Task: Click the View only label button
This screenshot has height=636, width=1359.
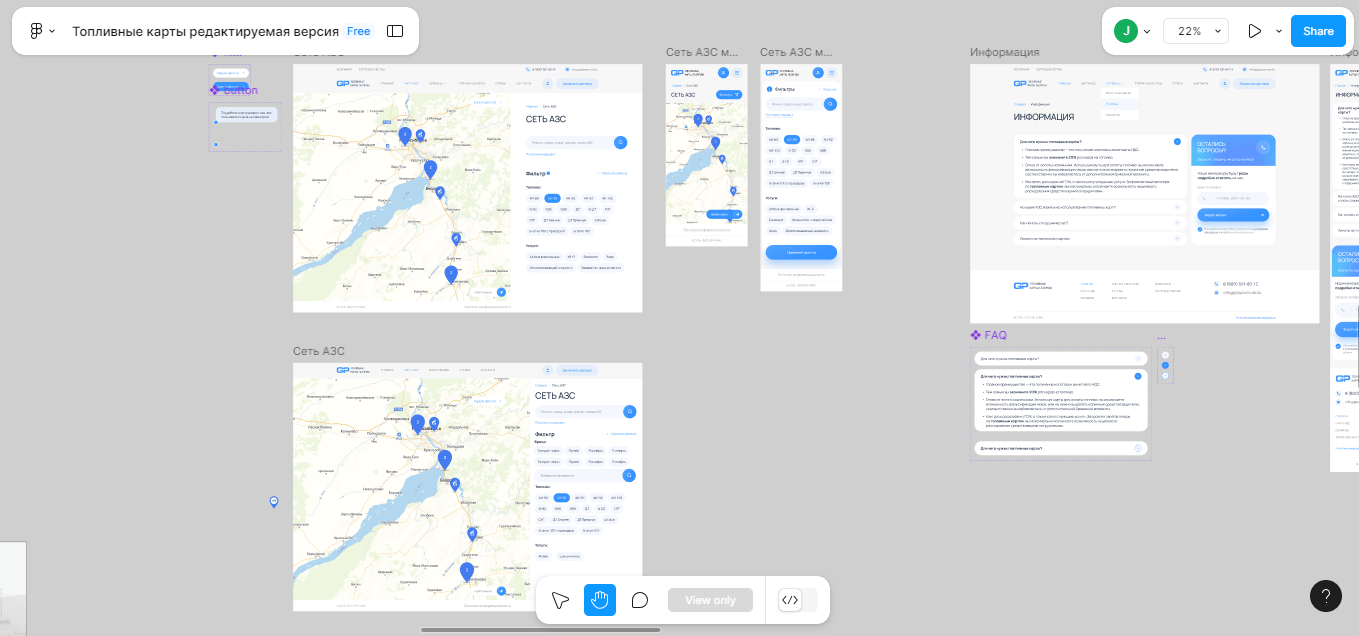Action: (710, 600)
